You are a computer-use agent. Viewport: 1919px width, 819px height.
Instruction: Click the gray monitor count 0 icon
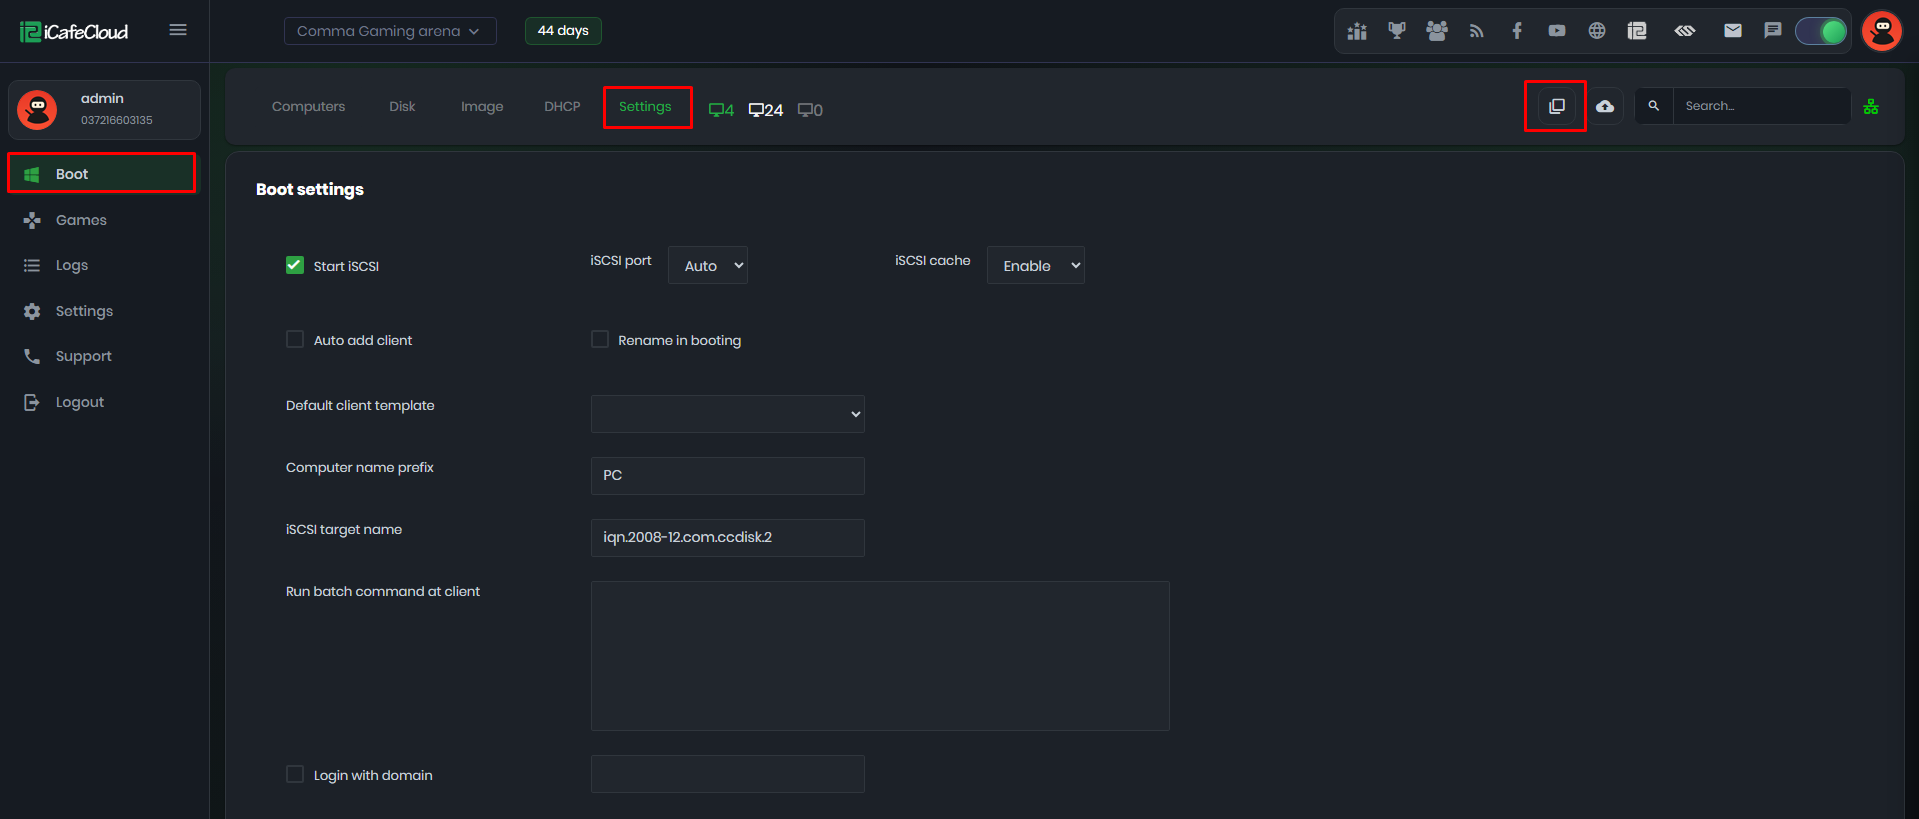pyautogui.click(x=810, y=110)
